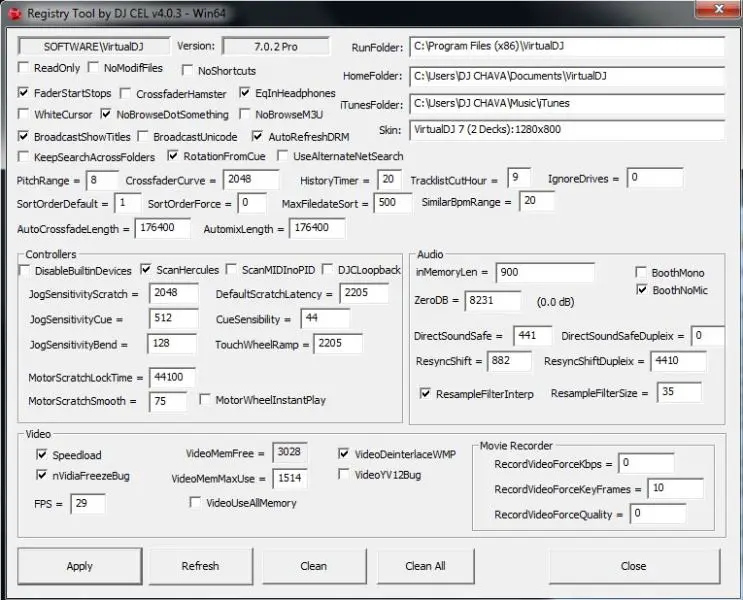
Task: Check the DJCLoopback option
Action: [x=327, y=269]
